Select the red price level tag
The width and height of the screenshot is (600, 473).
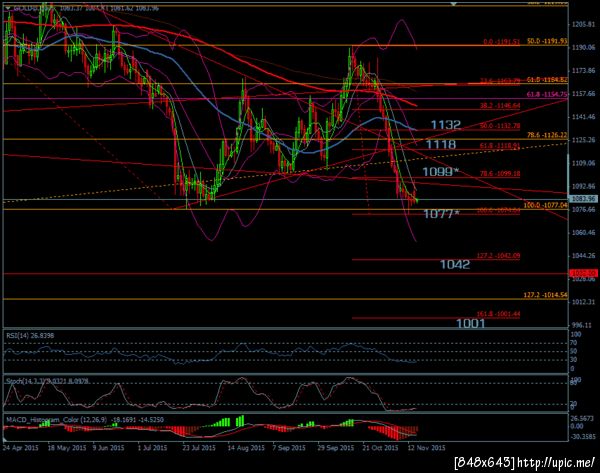click(x=584, y=273)
